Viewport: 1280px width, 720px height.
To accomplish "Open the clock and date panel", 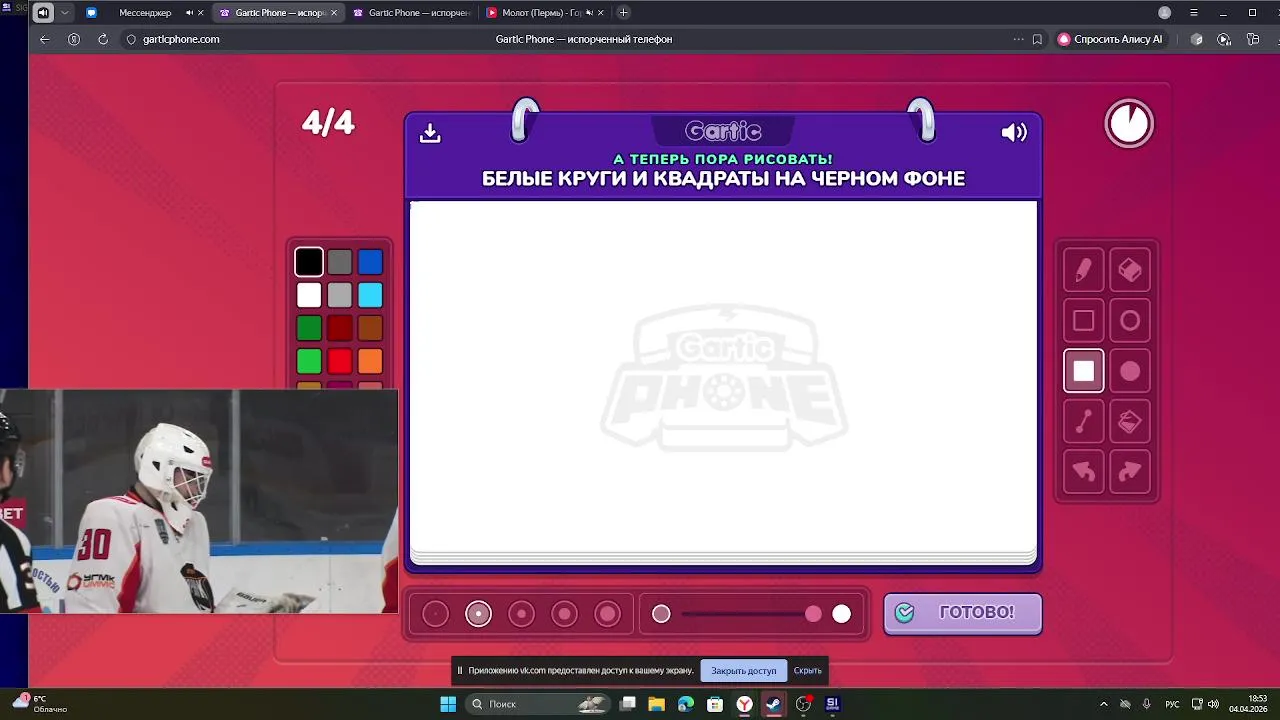I will click(x=1248, y=703).
